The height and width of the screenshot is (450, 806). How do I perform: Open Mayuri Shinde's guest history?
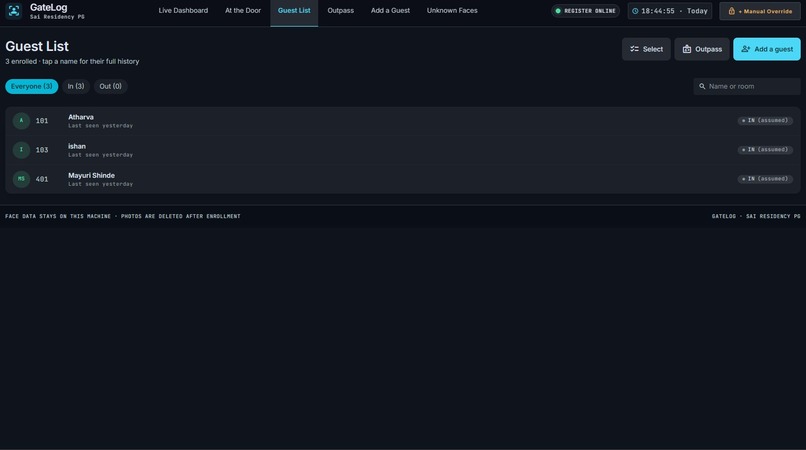click(402, 179)
